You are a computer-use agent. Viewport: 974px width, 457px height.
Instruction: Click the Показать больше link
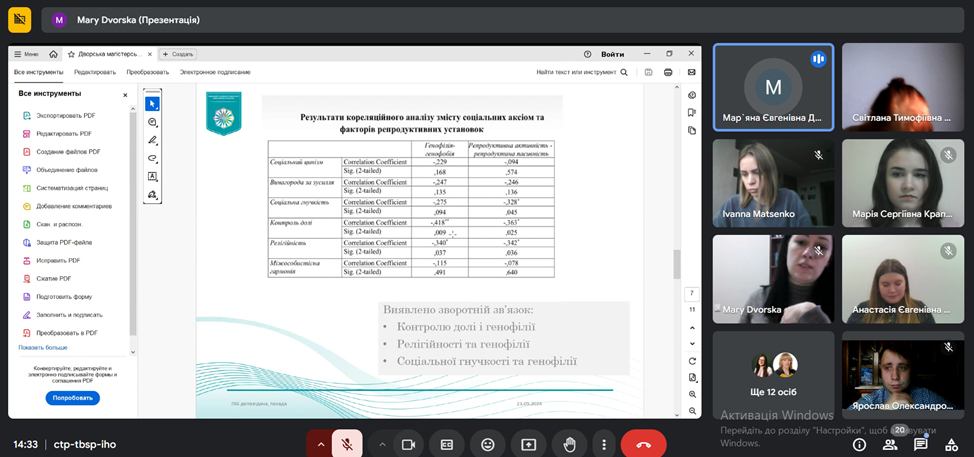click(x=43, y=347)
